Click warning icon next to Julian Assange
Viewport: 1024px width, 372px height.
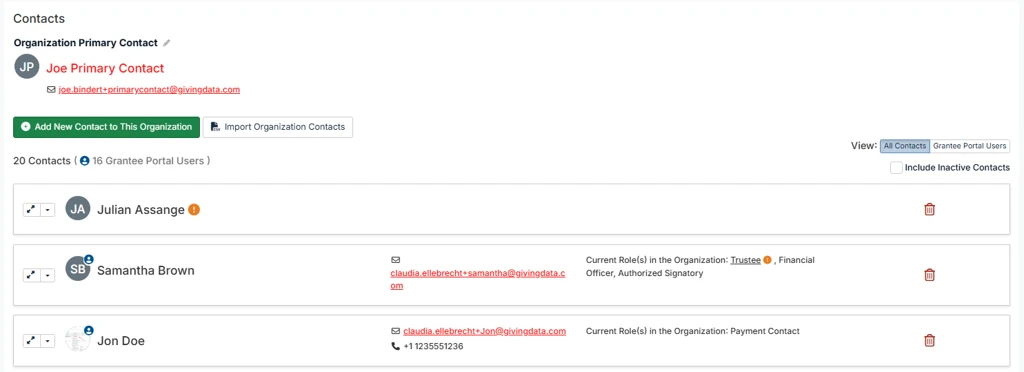tap(194, 209)
